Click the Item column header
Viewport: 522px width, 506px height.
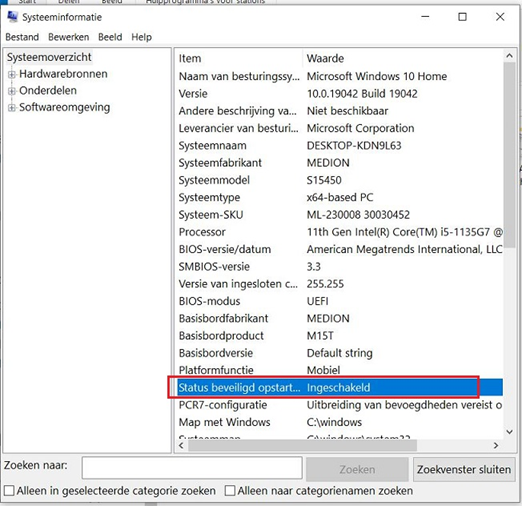pyautogui.click(x=239, y=58)
